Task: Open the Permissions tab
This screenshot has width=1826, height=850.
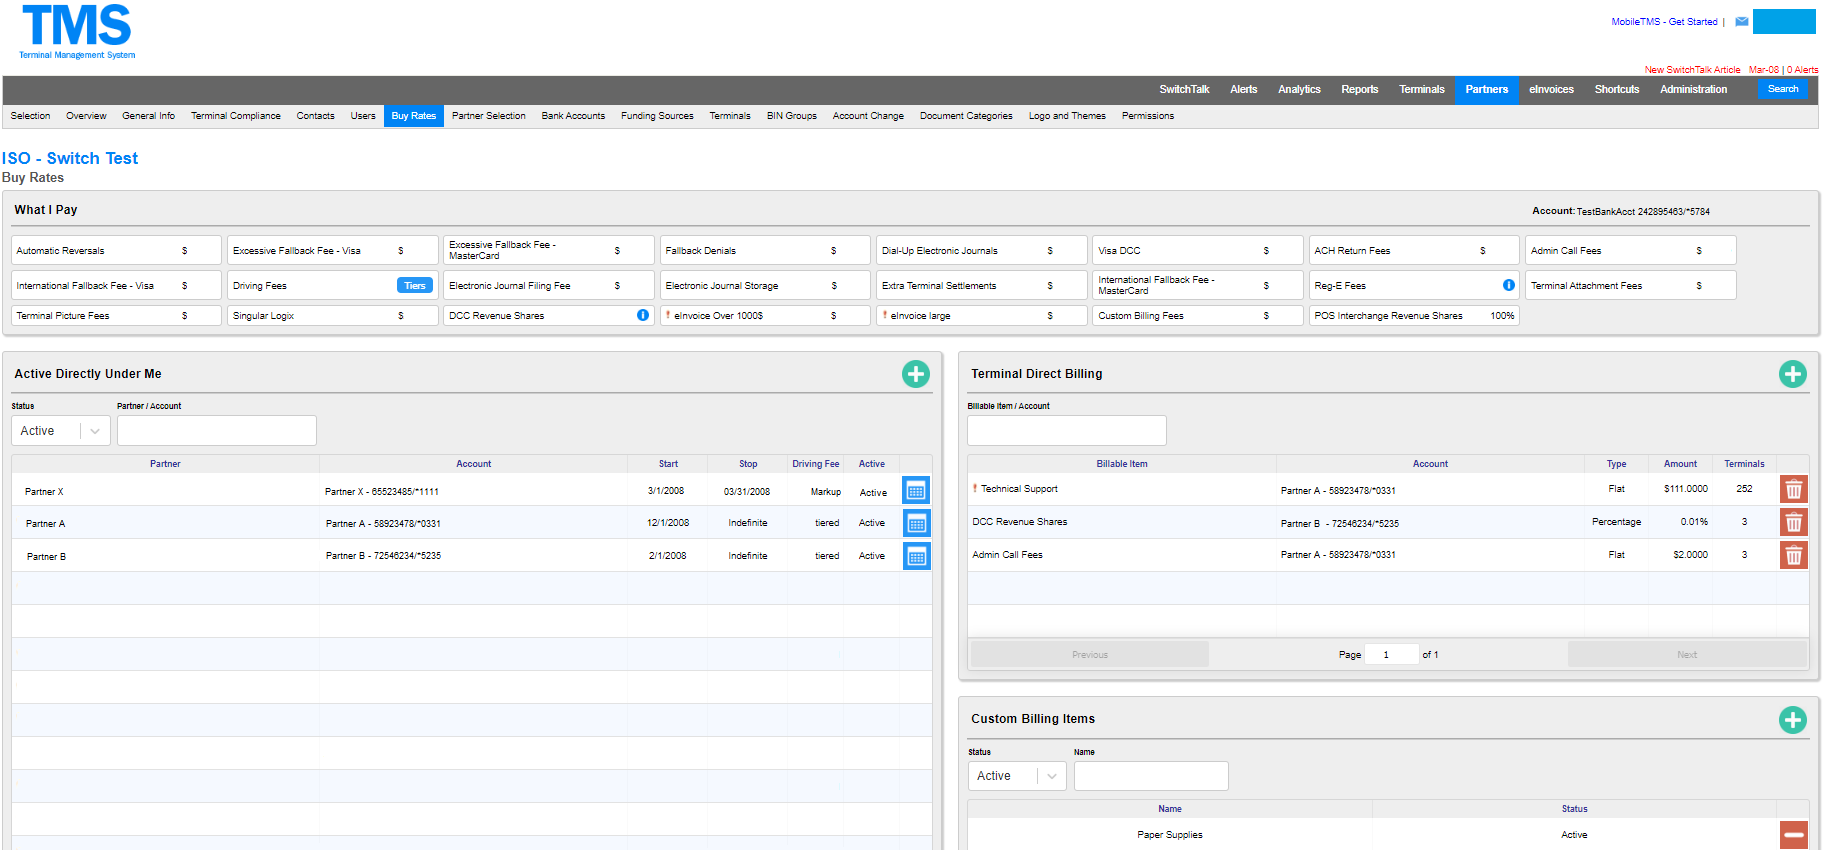Action: tap(1148, 116)
